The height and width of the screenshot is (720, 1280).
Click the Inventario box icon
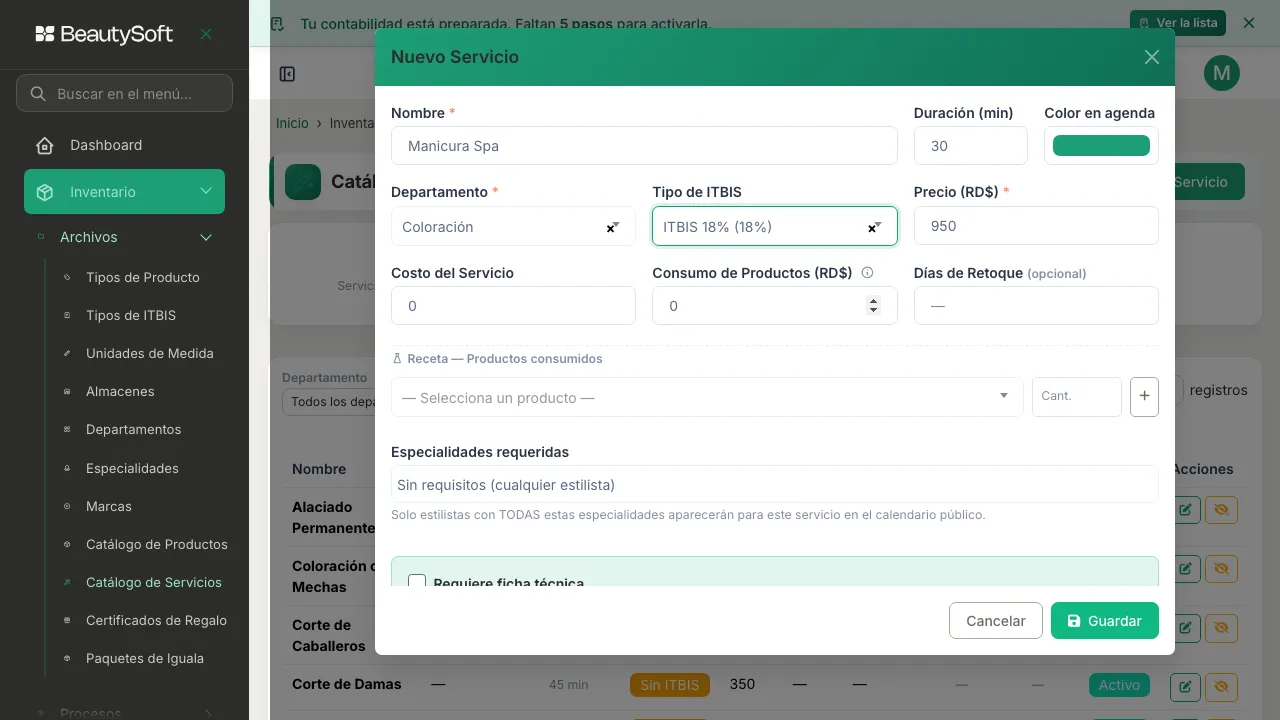click(44, 192)
